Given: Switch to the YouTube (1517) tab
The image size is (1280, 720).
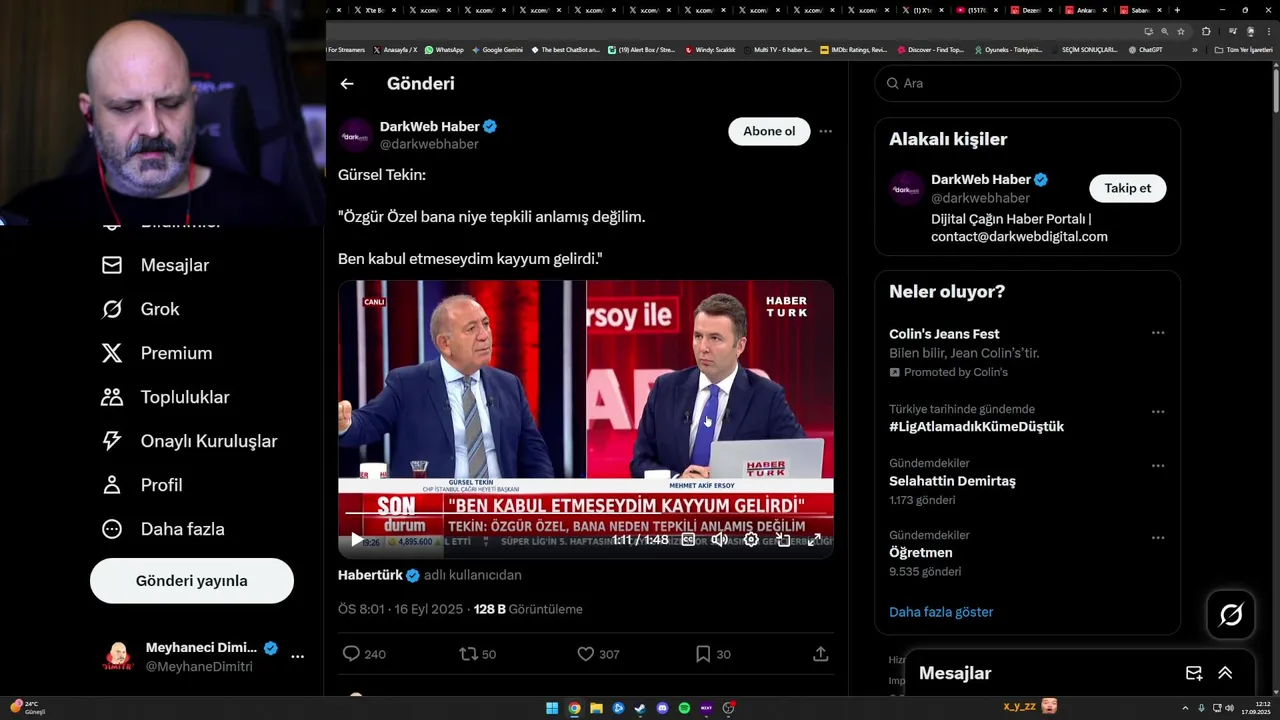Looking at the screenshot, I should (x=975, y=10).
